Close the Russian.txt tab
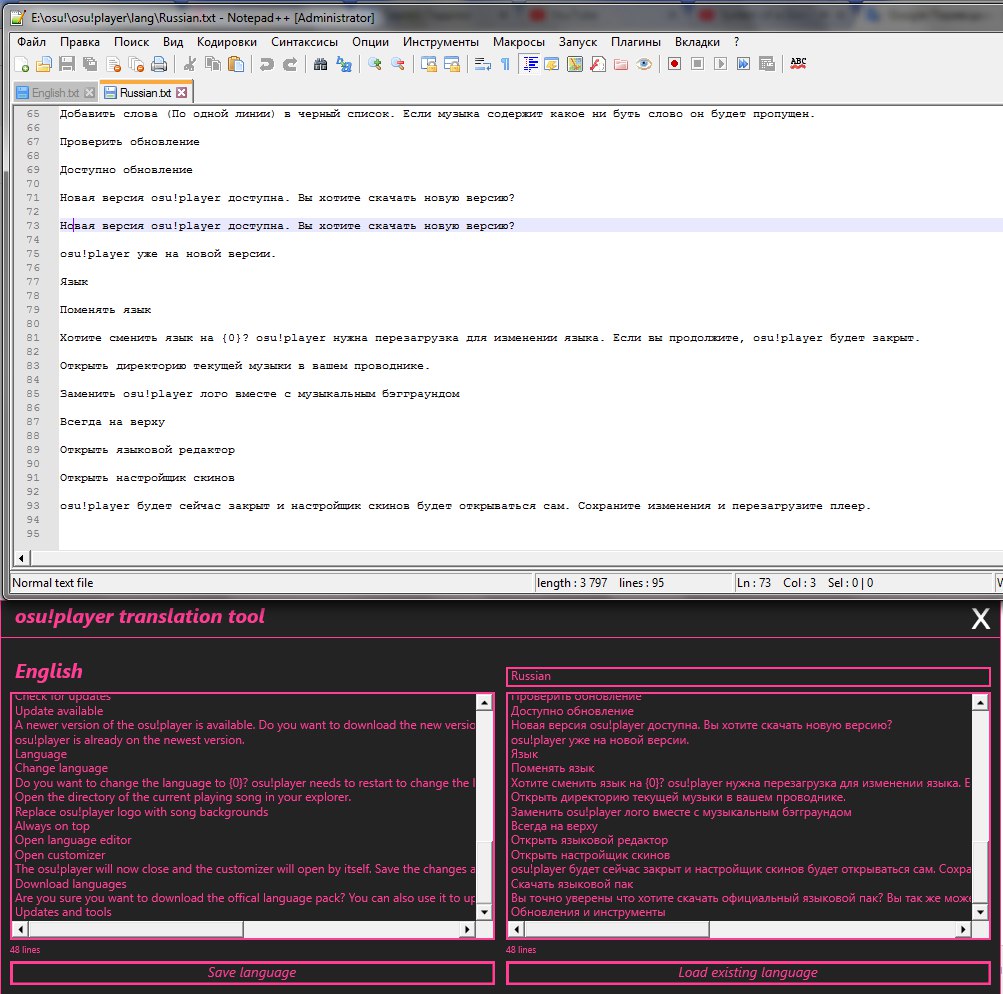 (182, 93)
